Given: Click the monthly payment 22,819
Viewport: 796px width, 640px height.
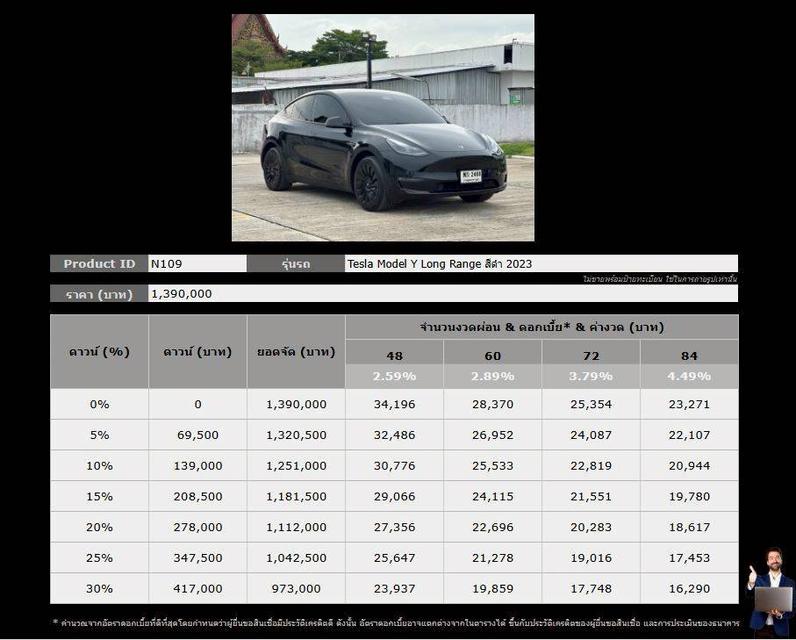Looking at the screenshot, I should point(591,466).
